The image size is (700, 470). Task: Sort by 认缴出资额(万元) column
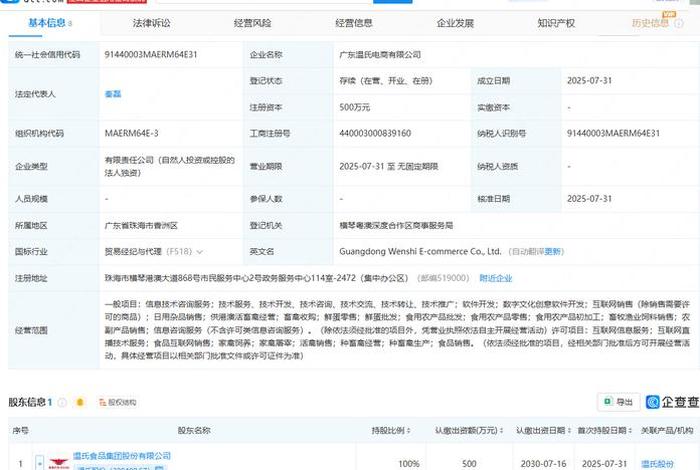point(469,430)
